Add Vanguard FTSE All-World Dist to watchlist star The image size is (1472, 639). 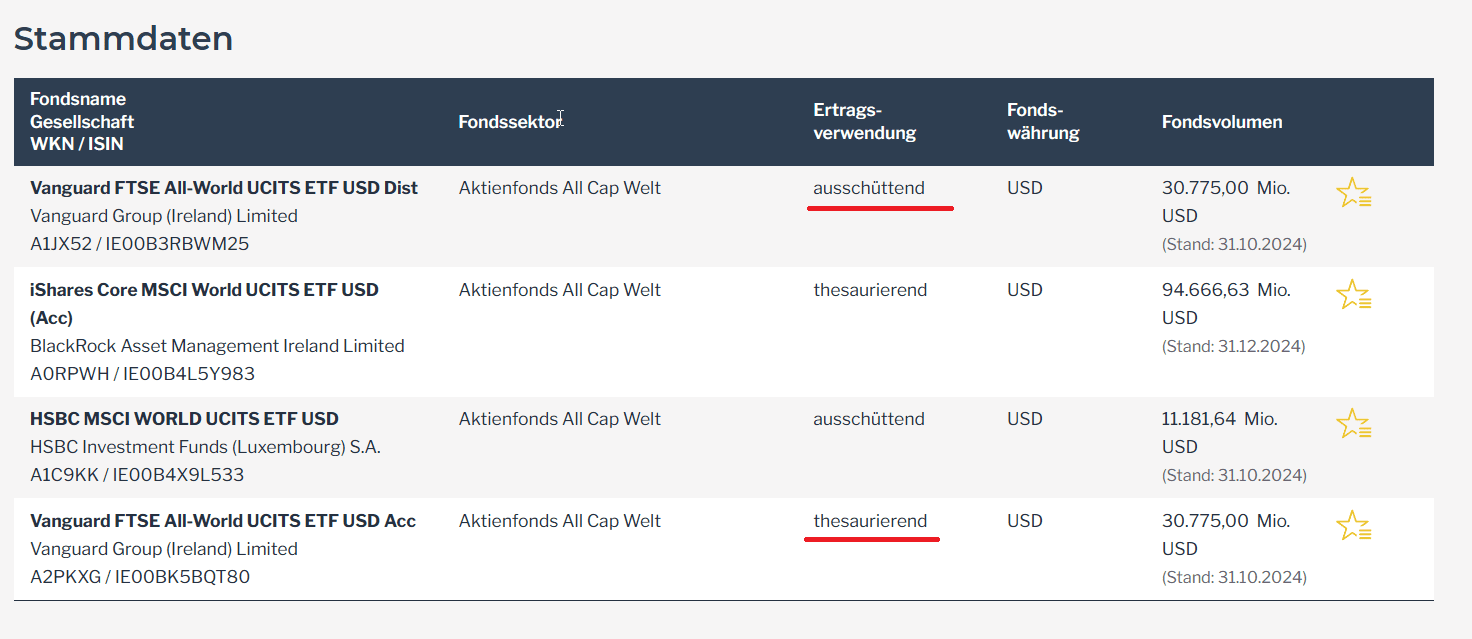[1353, 192]
